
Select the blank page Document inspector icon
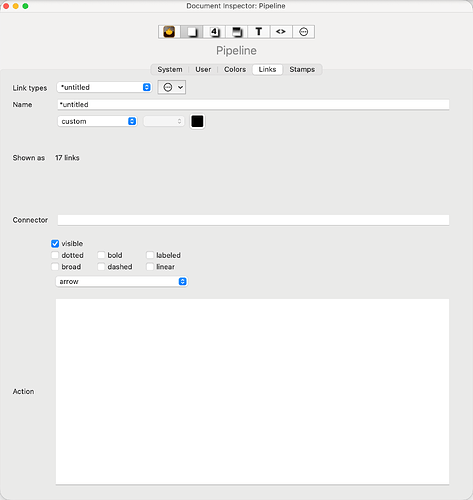coord(192,32)
